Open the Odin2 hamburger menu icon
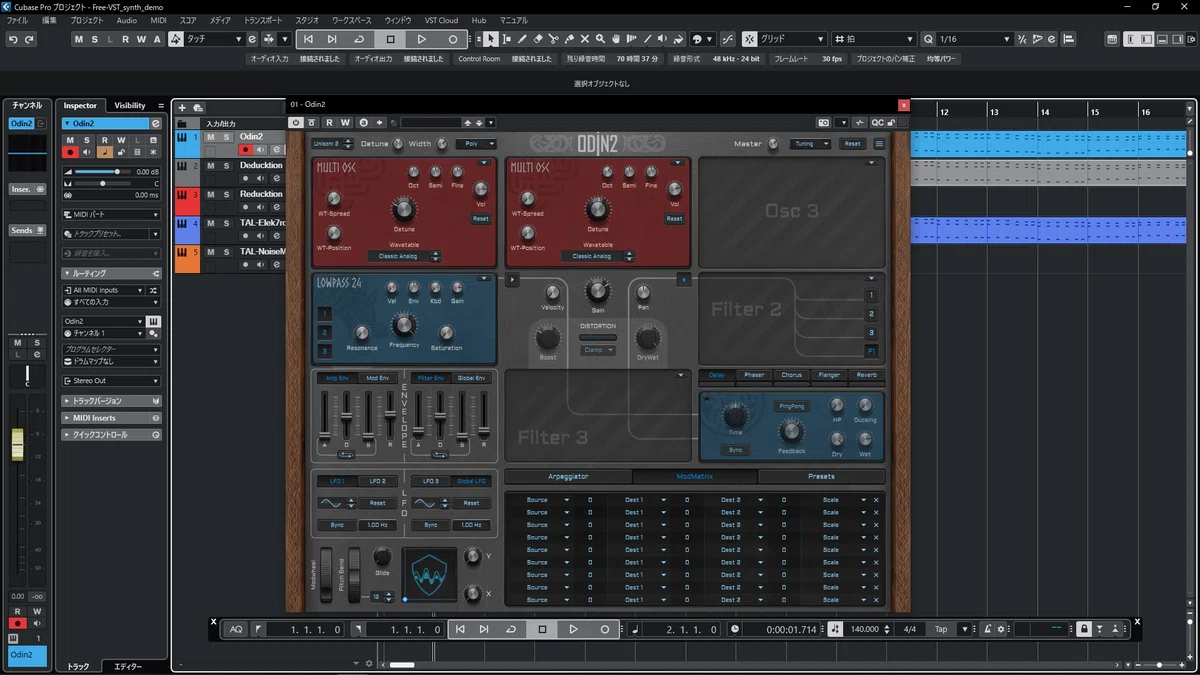Screen dimensions: 1200x675 879,143
